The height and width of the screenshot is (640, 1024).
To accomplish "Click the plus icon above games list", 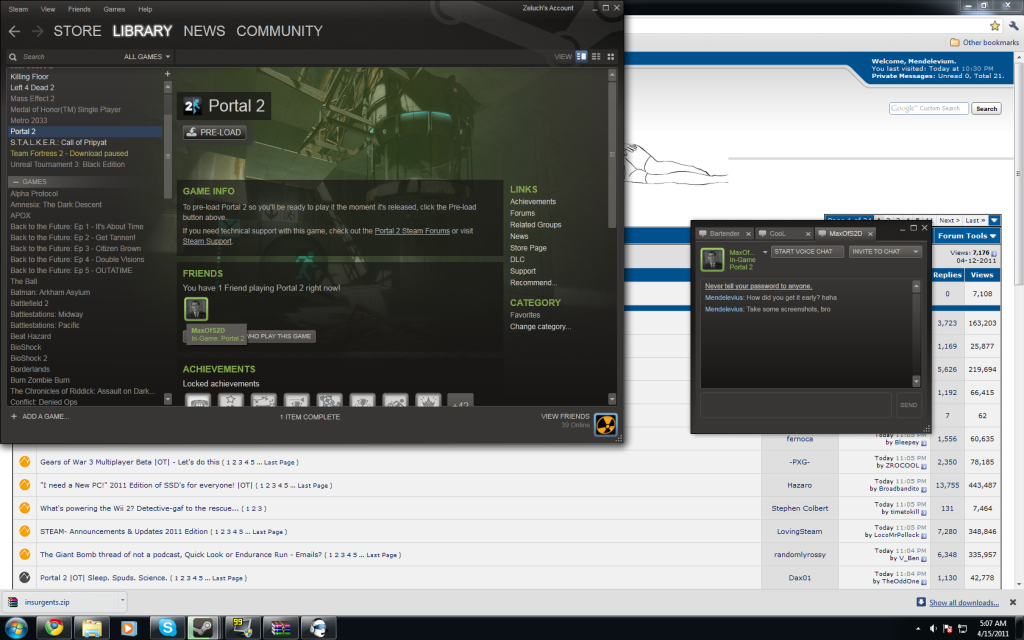I will click(x=167, y=74).
